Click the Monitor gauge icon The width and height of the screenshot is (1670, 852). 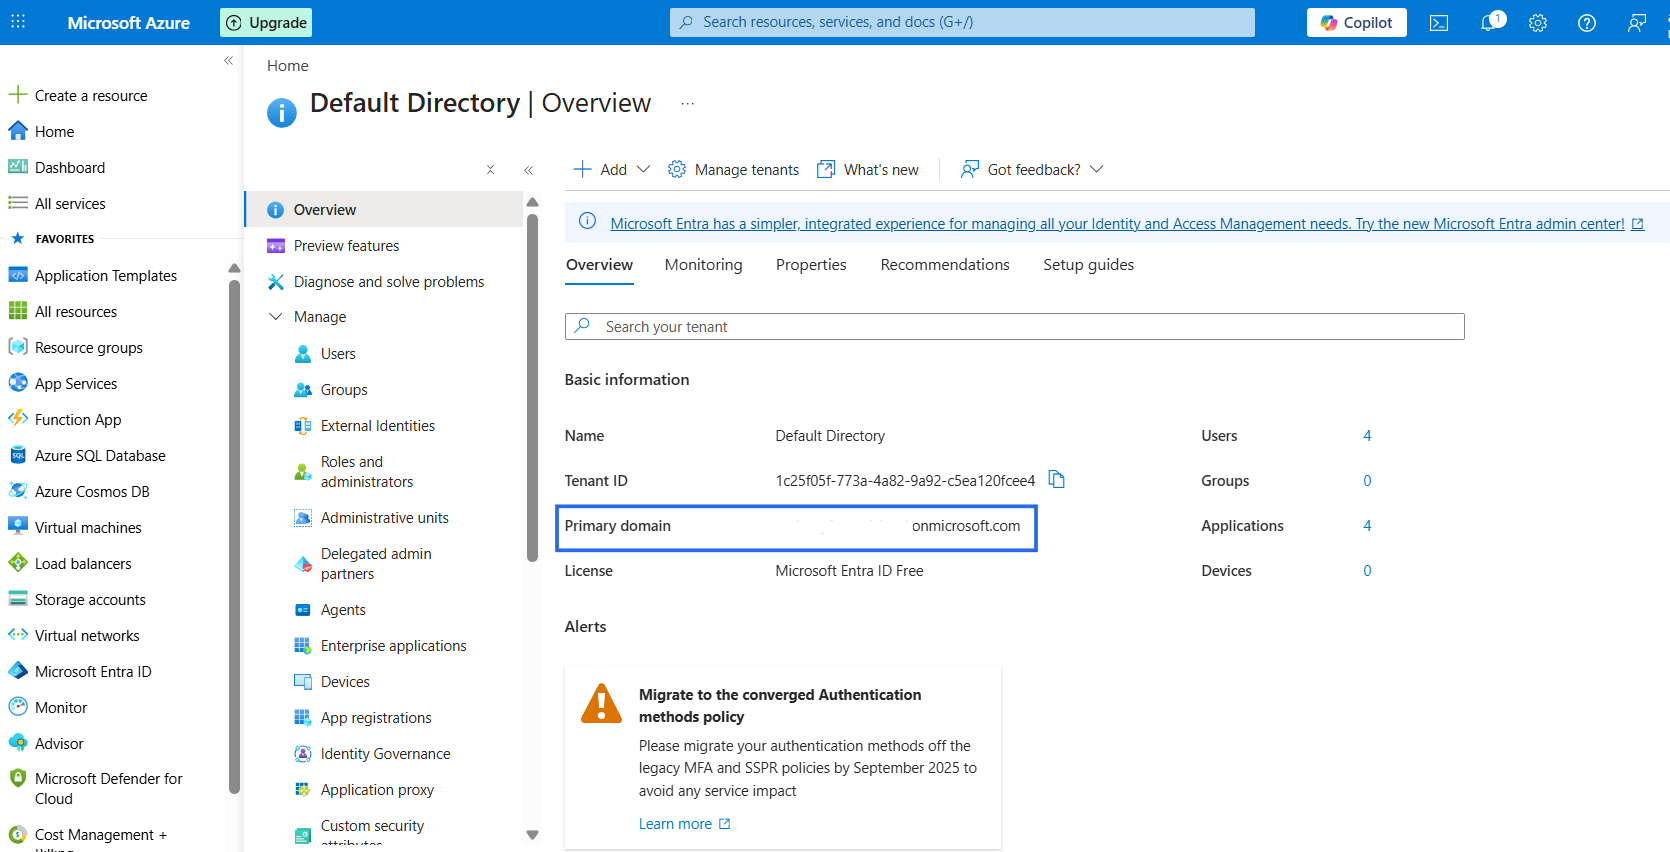(x=18, y=707)
